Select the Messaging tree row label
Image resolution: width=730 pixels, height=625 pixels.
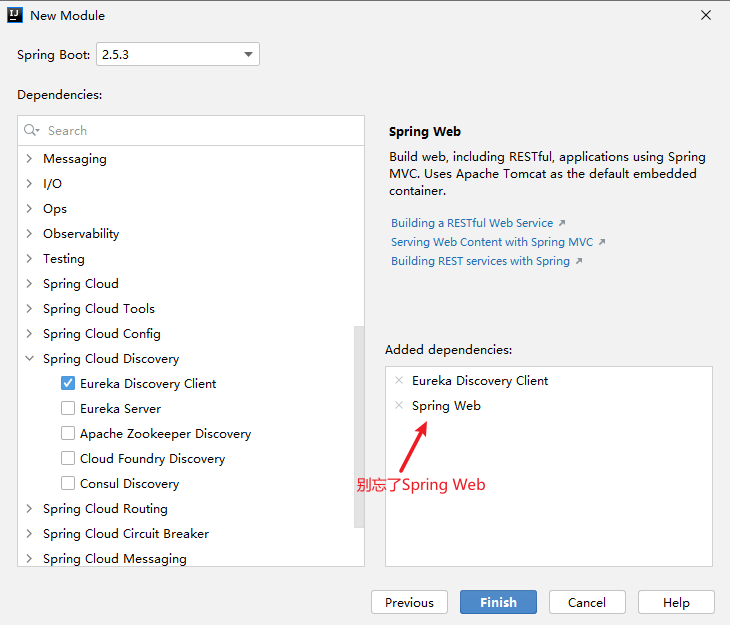[75, 159]
